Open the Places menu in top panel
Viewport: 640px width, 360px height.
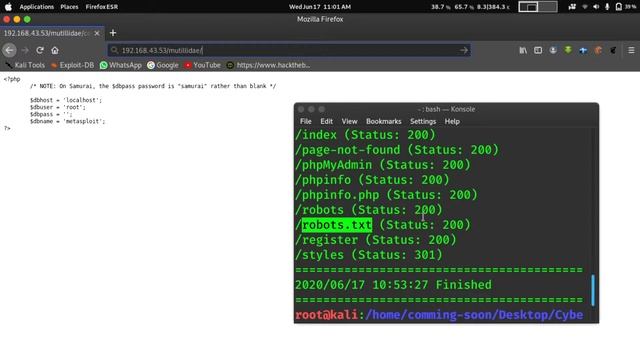tap(69, 7)
